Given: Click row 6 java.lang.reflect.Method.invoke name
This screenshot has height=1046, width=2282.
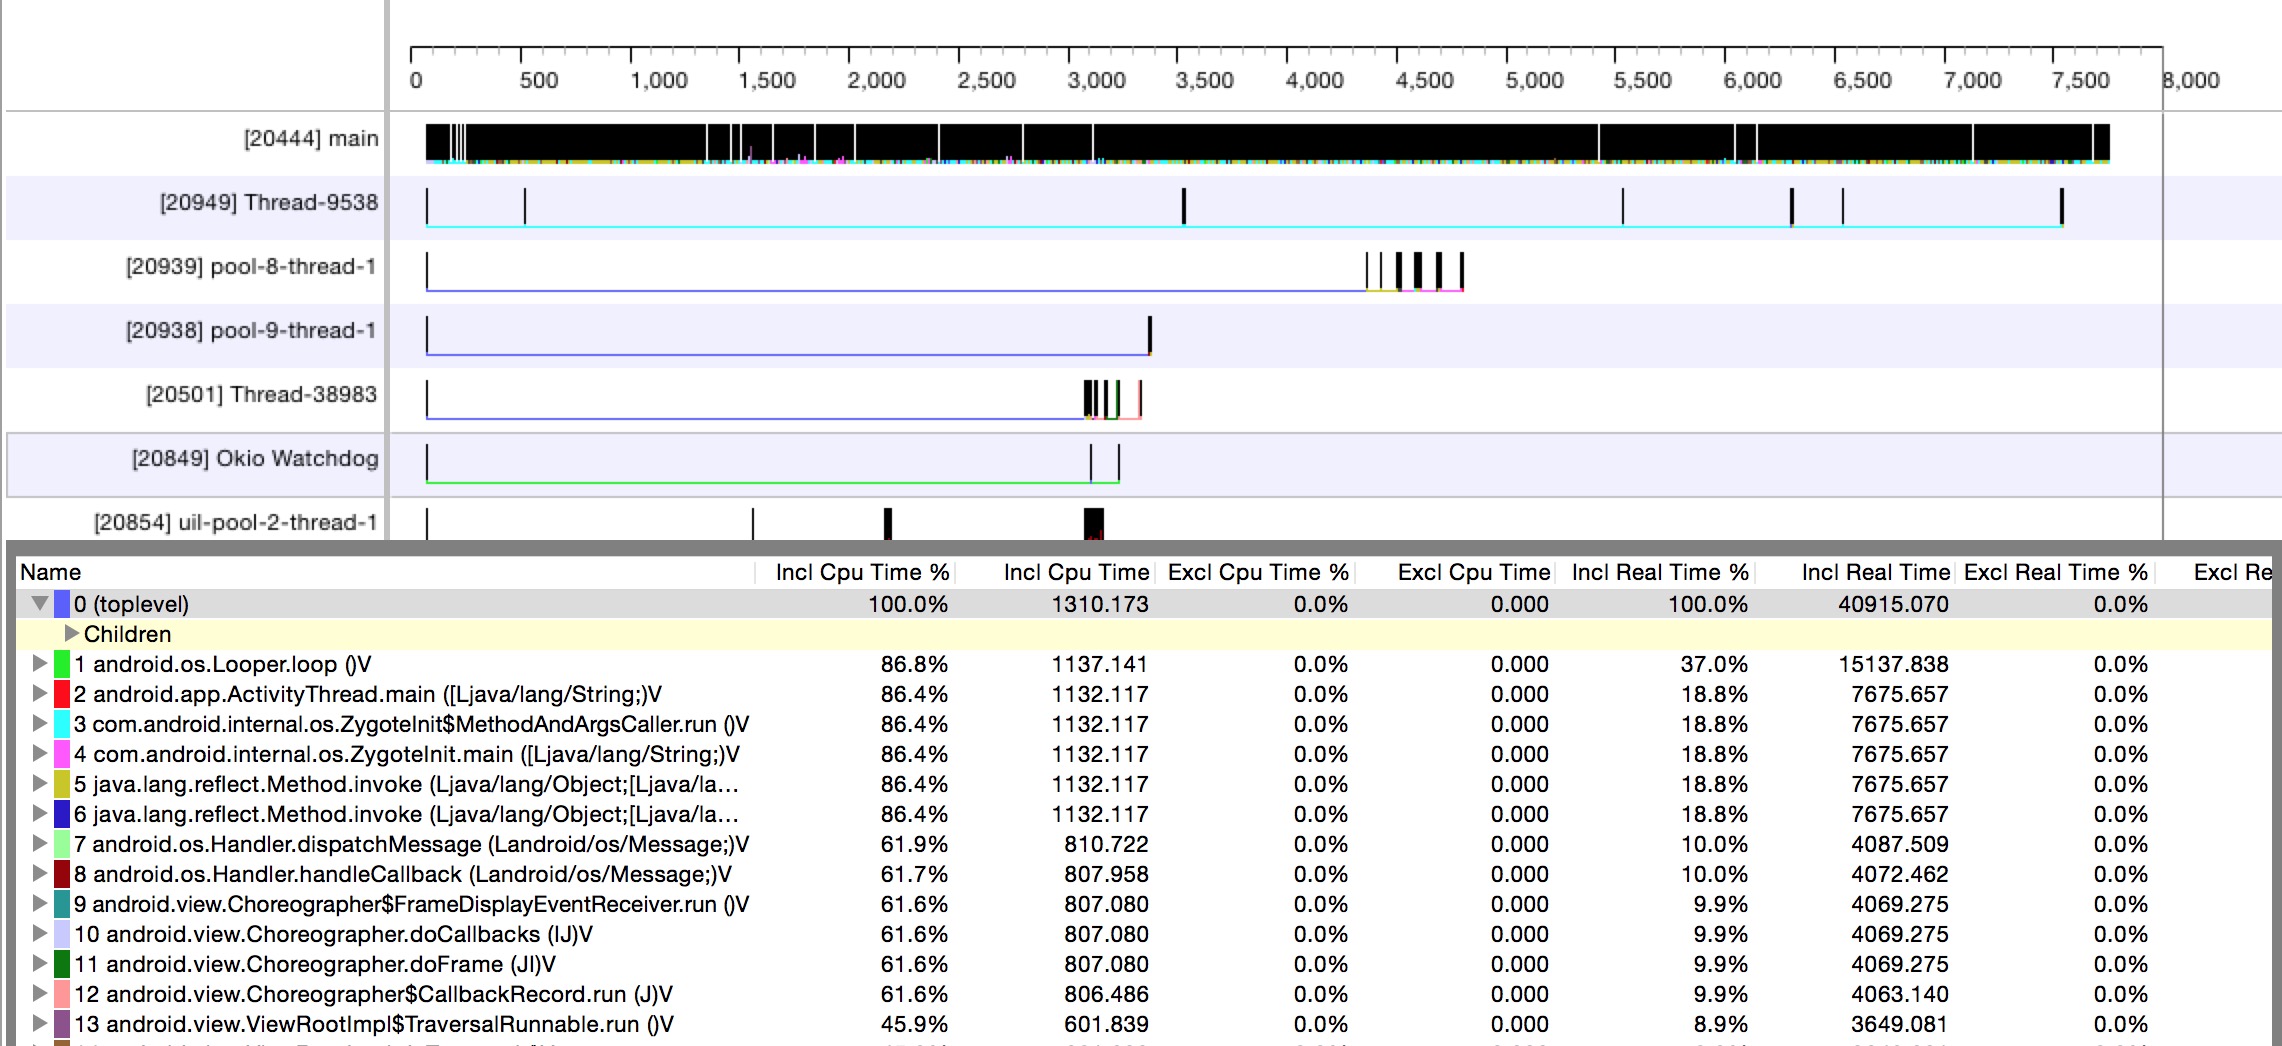Looking at the screenshot, I should point(416,814).
